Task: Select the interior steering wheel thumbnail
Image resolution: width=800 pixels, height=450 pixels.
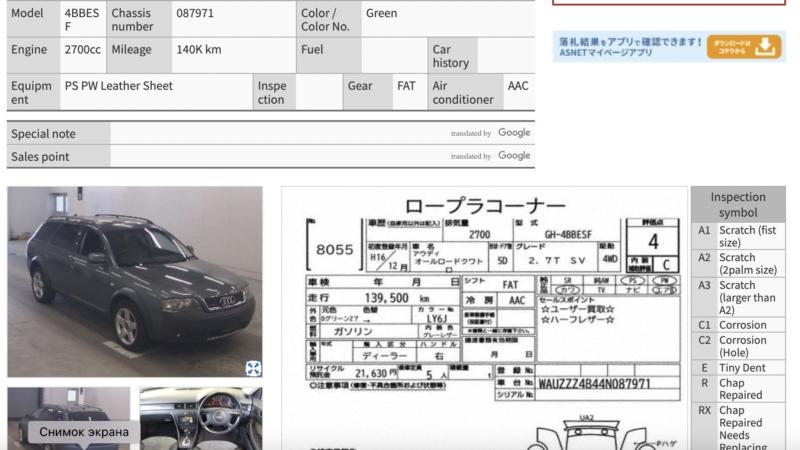Action: pos(201,418)
